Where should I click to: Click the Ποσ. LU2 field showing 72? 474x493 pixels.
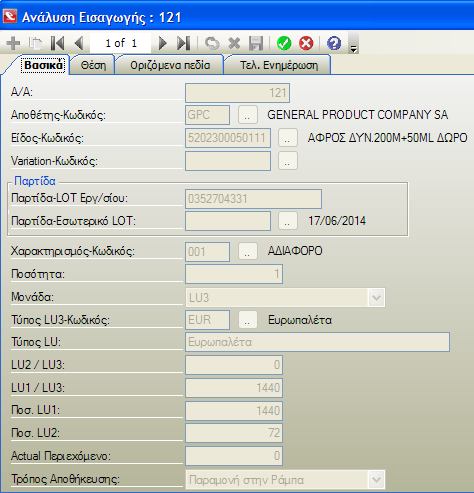click(x=234, y=433)
